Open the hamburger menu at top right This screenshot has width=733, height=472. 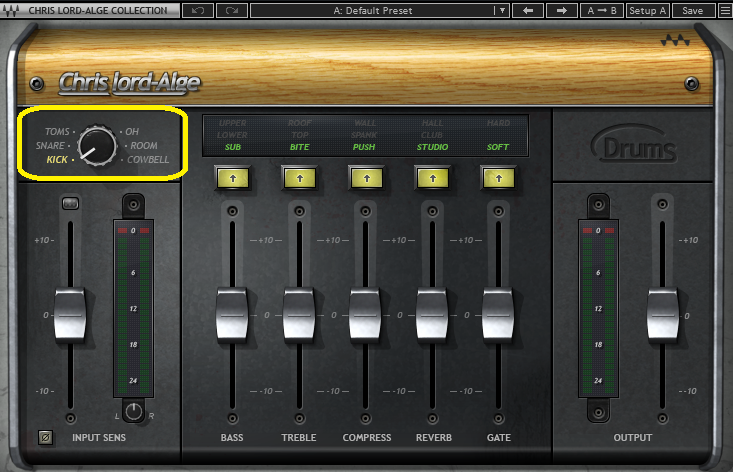coord(723,10)
